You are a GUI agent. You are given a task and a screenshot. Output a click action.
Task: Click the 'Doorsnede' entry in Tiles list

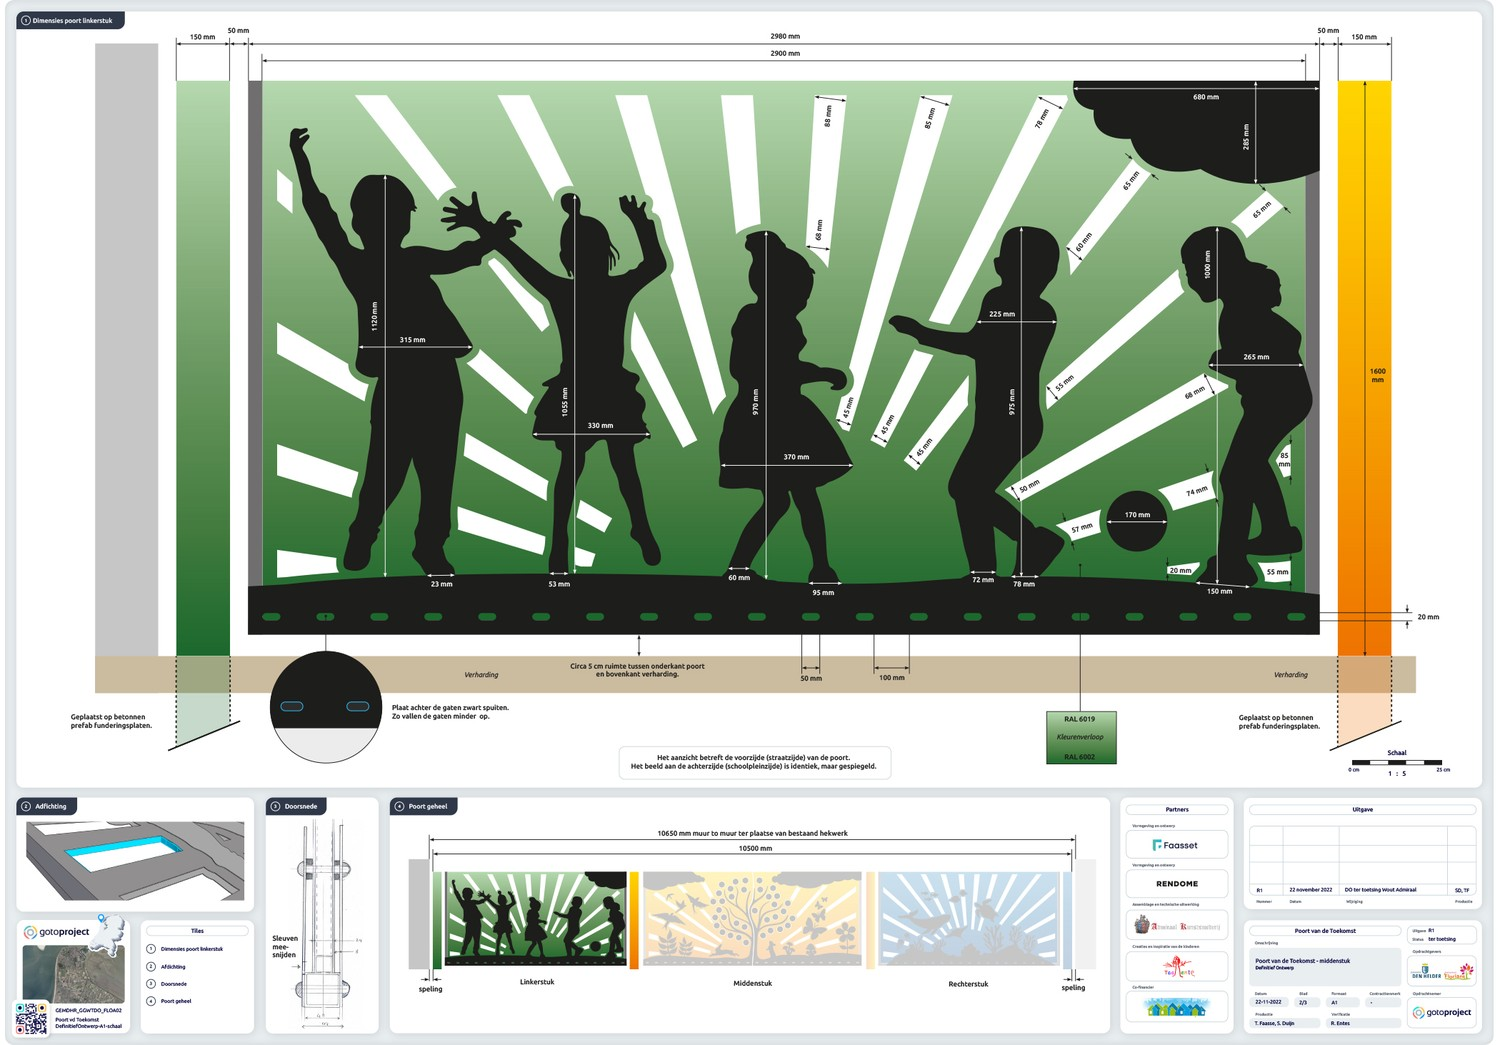tap(174, 984)
